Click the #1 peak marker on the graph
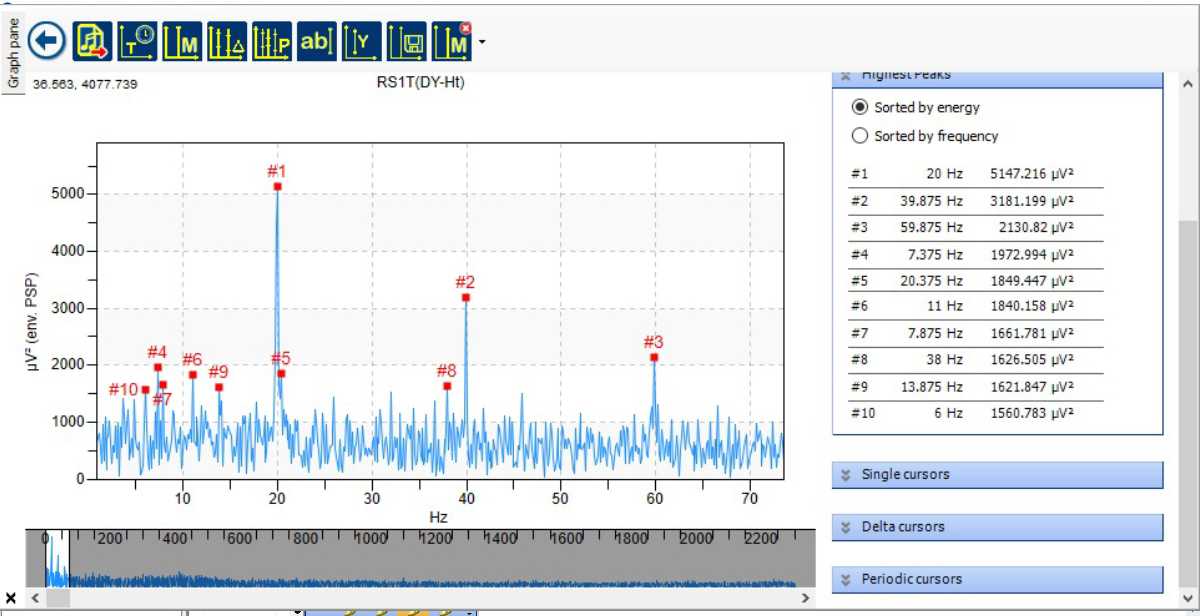 click(x=277, y=186)
